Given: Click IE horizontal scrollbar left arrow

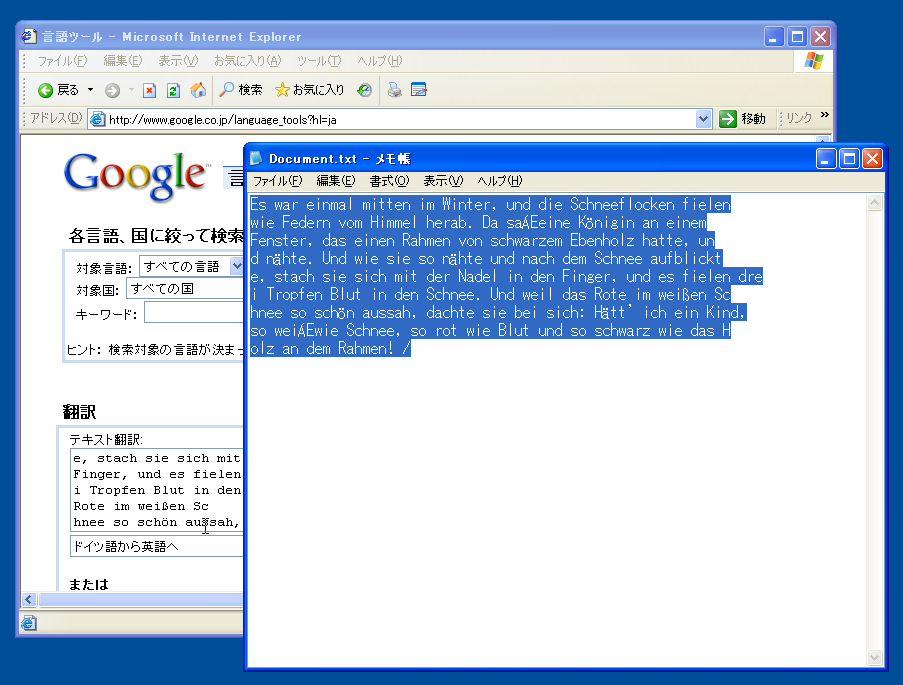Looking at the screenshot, I should 29,599.
